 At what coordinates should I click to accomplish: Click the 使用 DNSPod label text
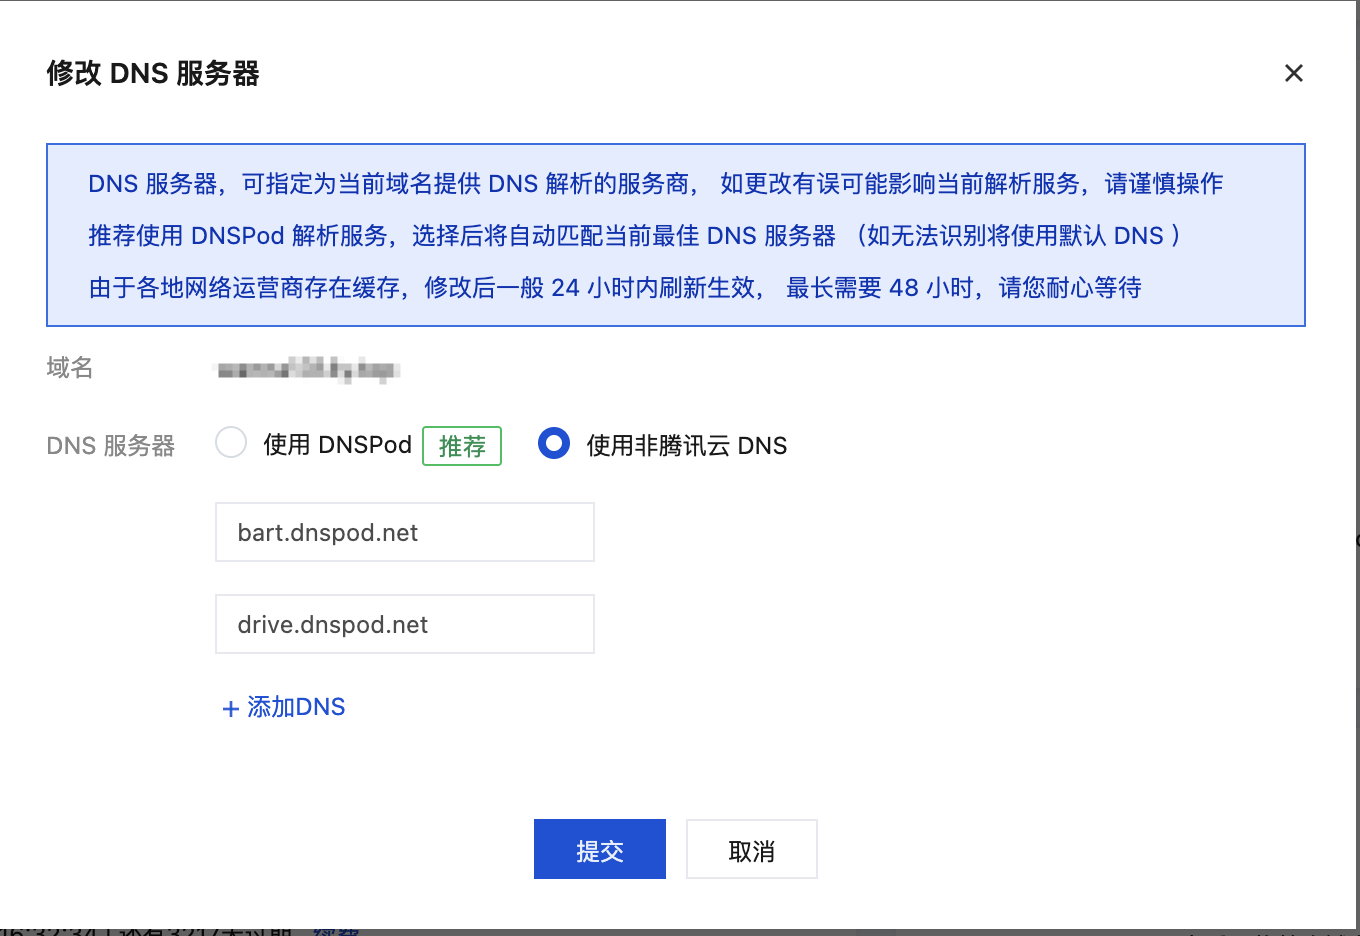tap(337, 445)
